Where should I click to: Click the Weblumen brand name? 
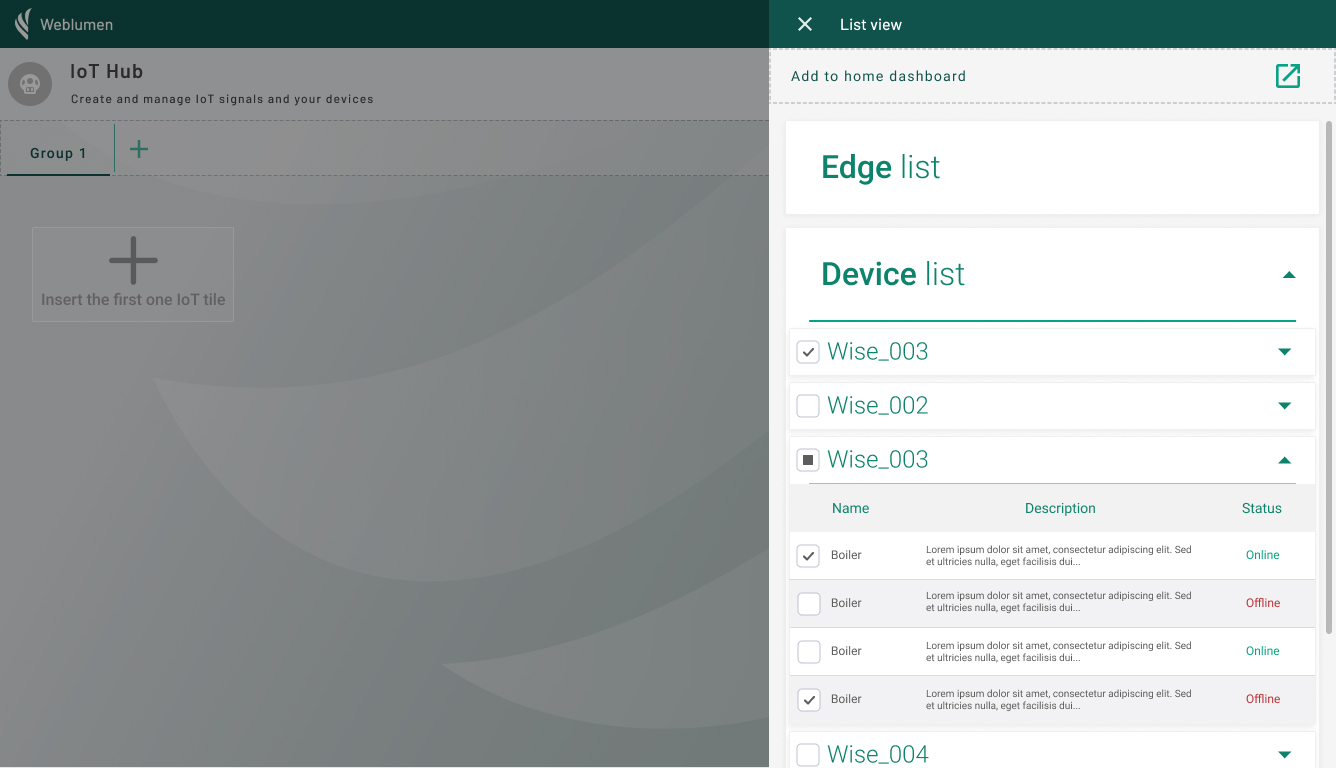point(76,24)
